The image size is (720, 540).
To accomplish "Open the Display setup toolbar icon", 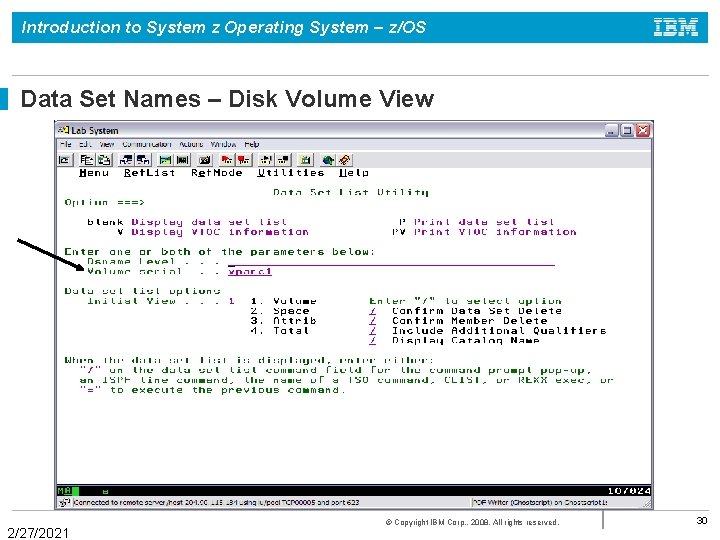I will [x=165, y=160].
